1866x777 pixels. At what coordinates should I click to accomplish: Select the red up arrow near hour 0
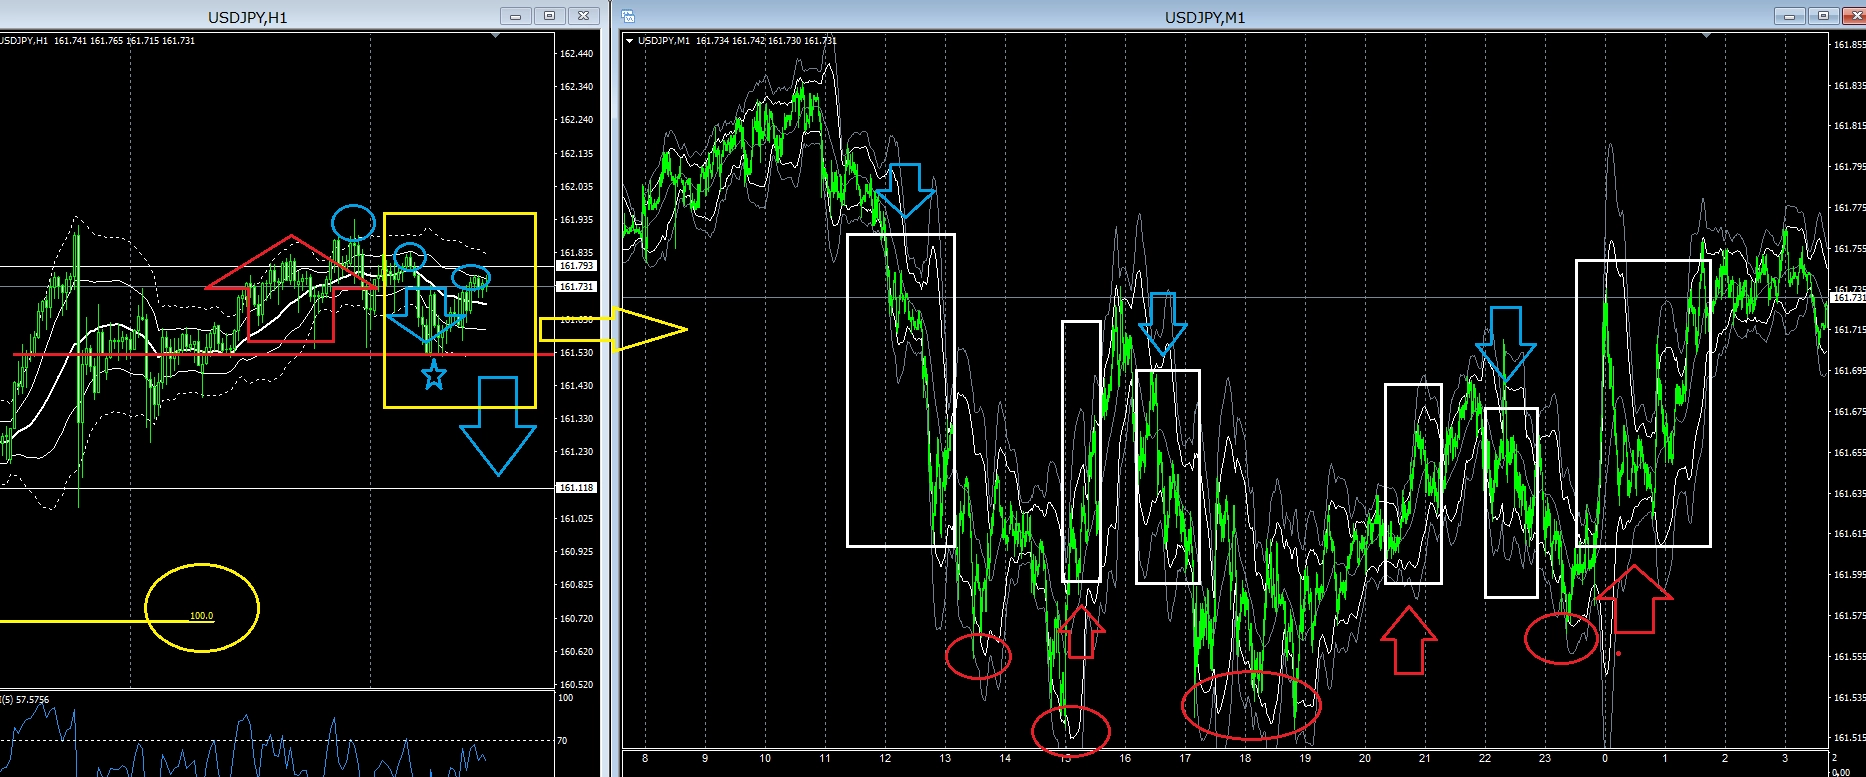coord(1634,599)
